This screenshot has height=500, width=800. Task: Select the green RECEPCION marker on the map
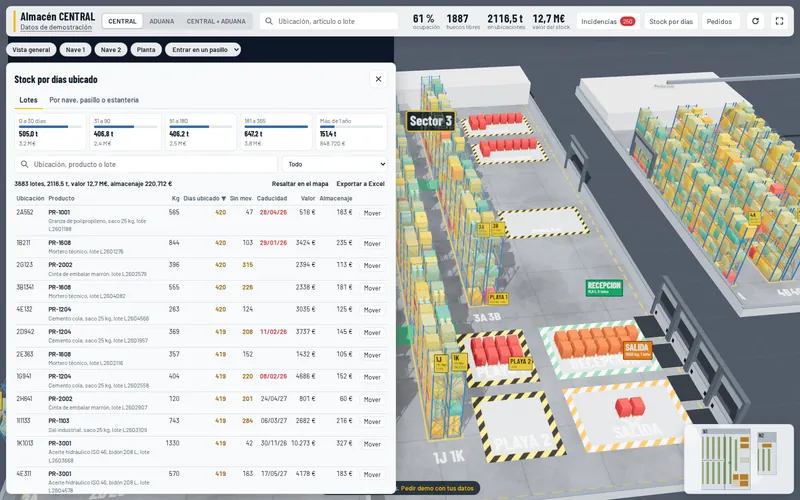[x=604, y=288]
